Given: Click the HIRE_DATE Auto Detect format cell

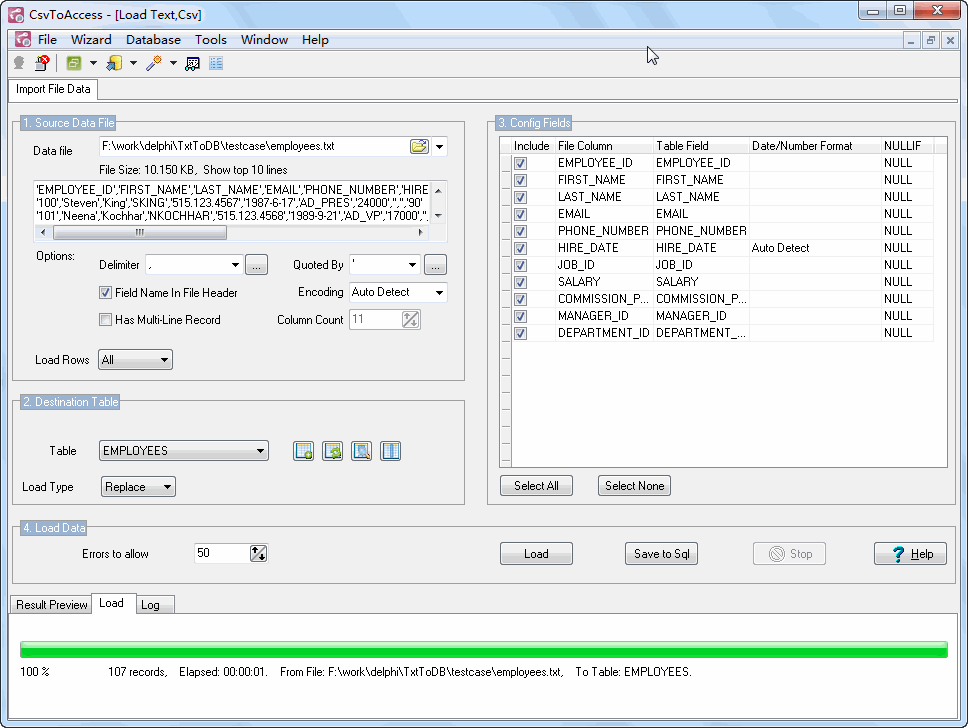Looking at the screenshot, I should 814,248.
